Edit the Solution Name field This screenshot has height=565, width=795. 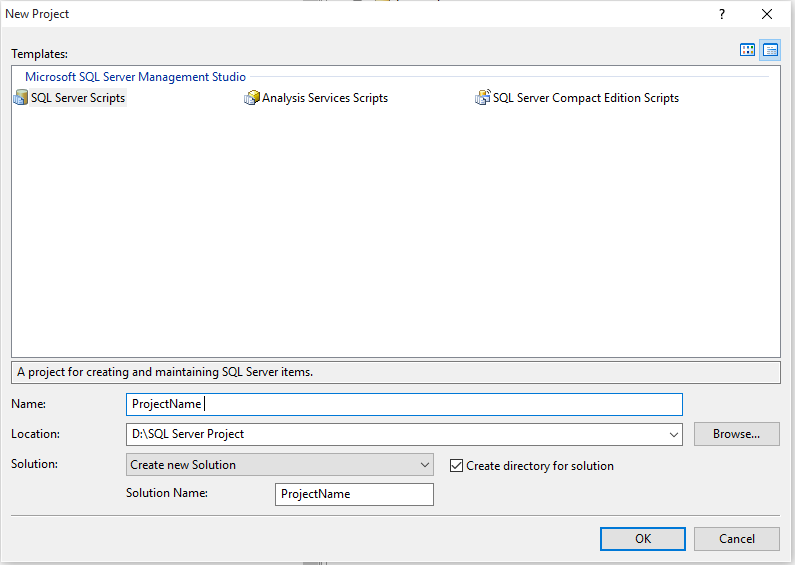[354, 494]
